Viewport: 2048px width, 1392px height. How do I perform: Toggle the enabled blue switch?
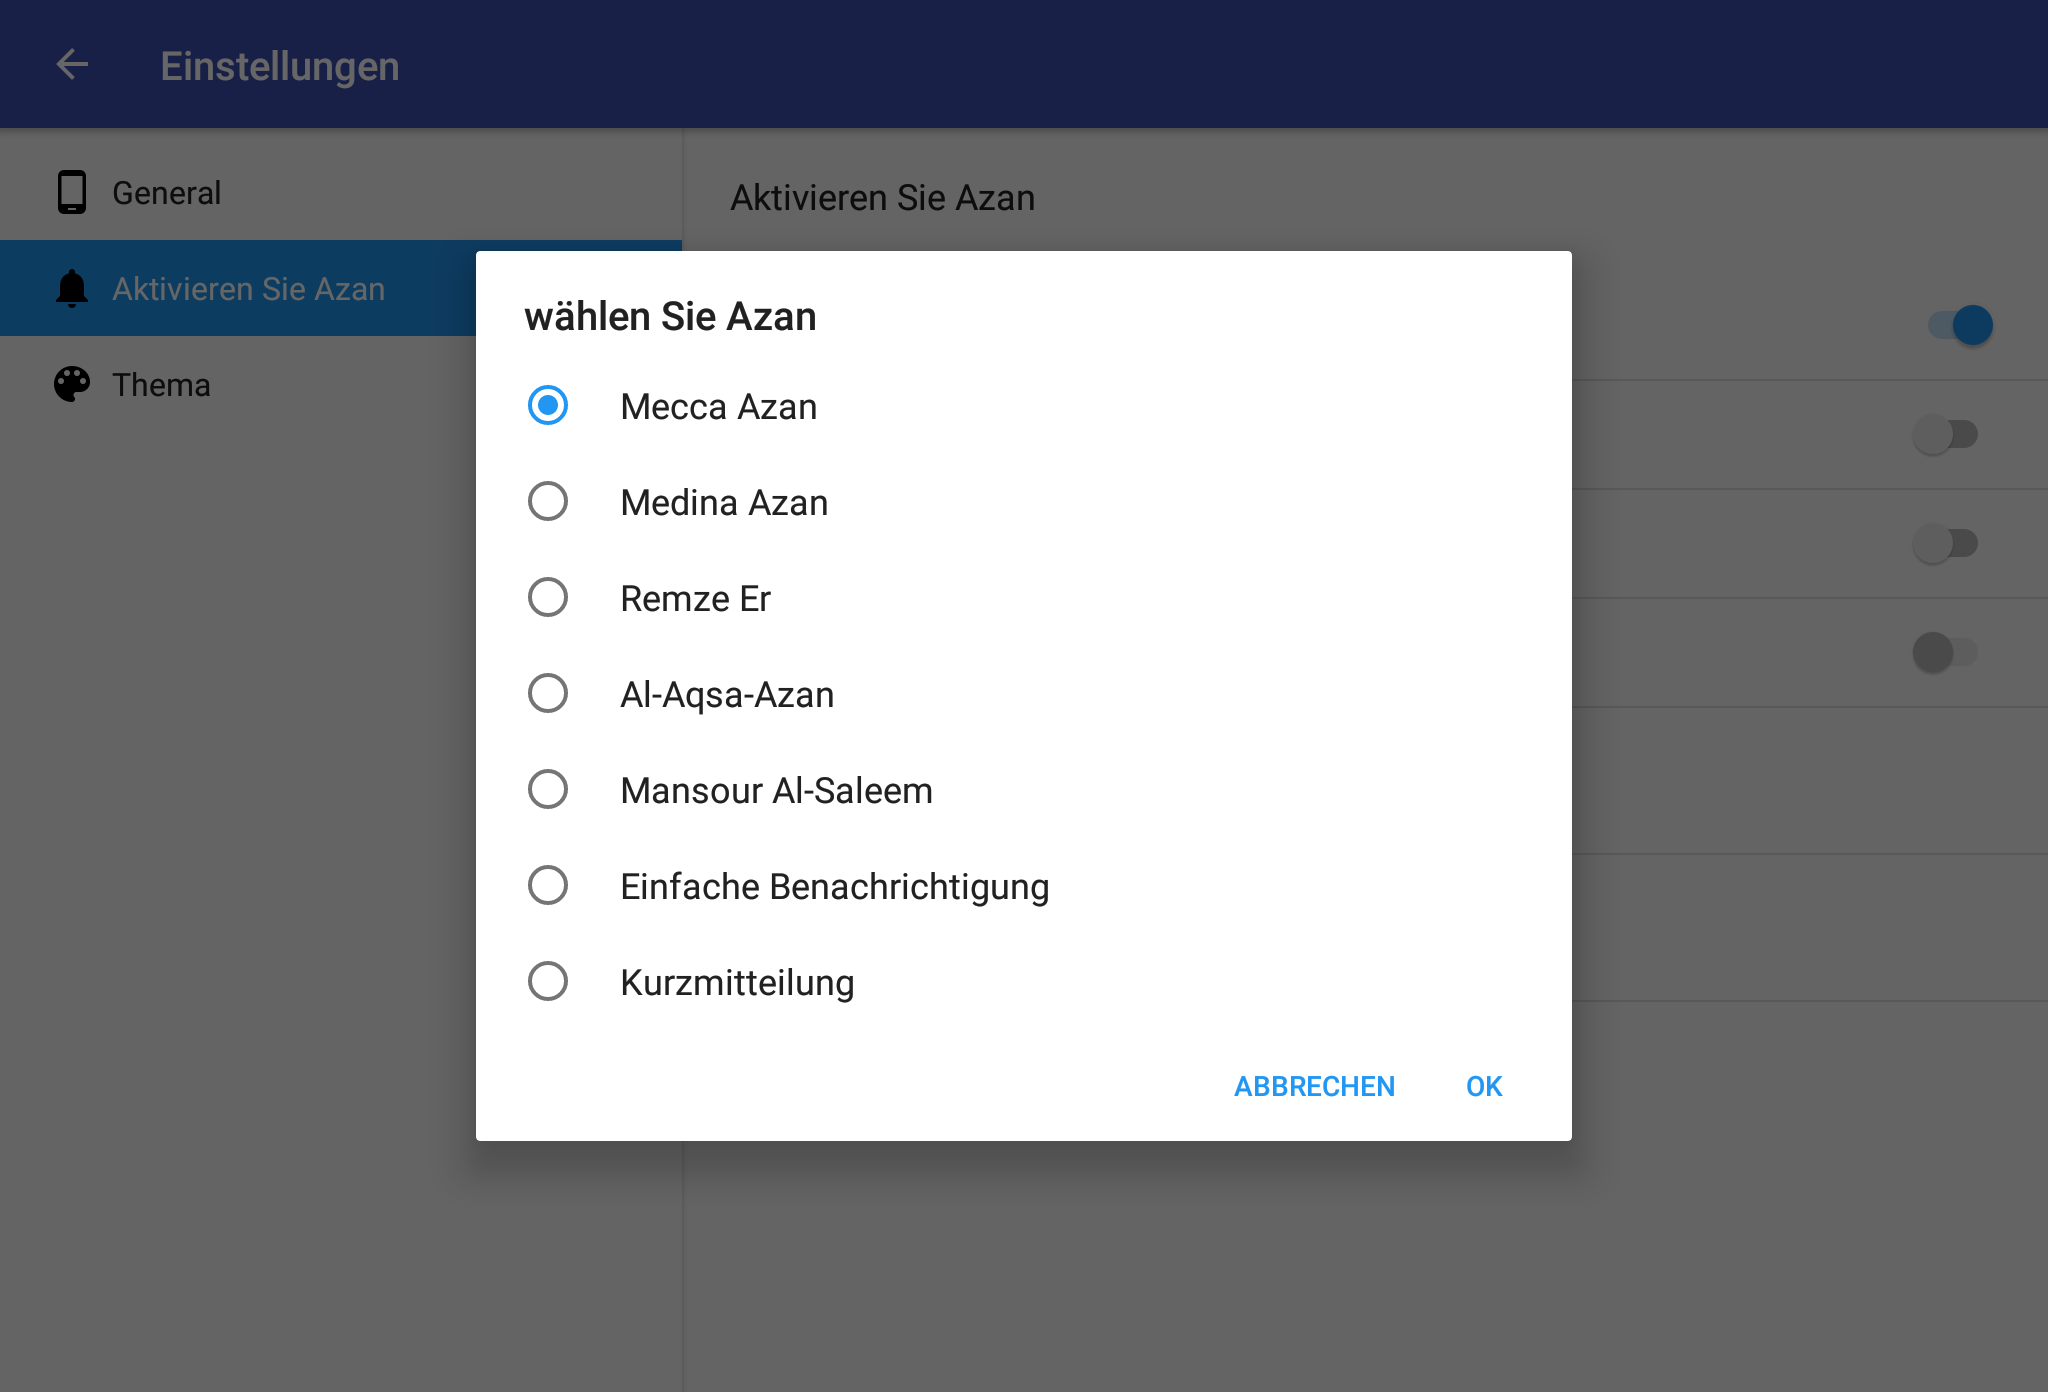tap(1960, 325)
